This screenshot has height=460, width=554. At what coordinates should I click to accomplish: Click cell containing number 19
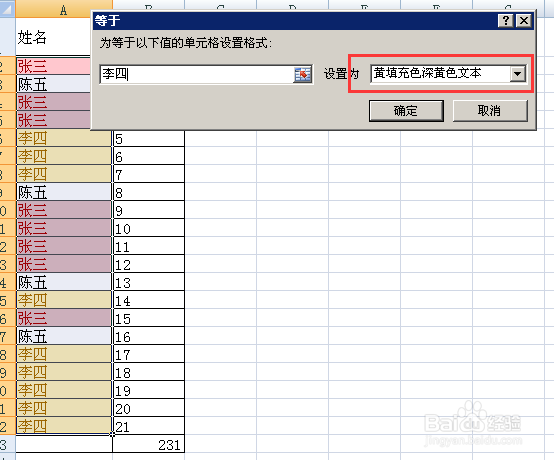point(148,390)
